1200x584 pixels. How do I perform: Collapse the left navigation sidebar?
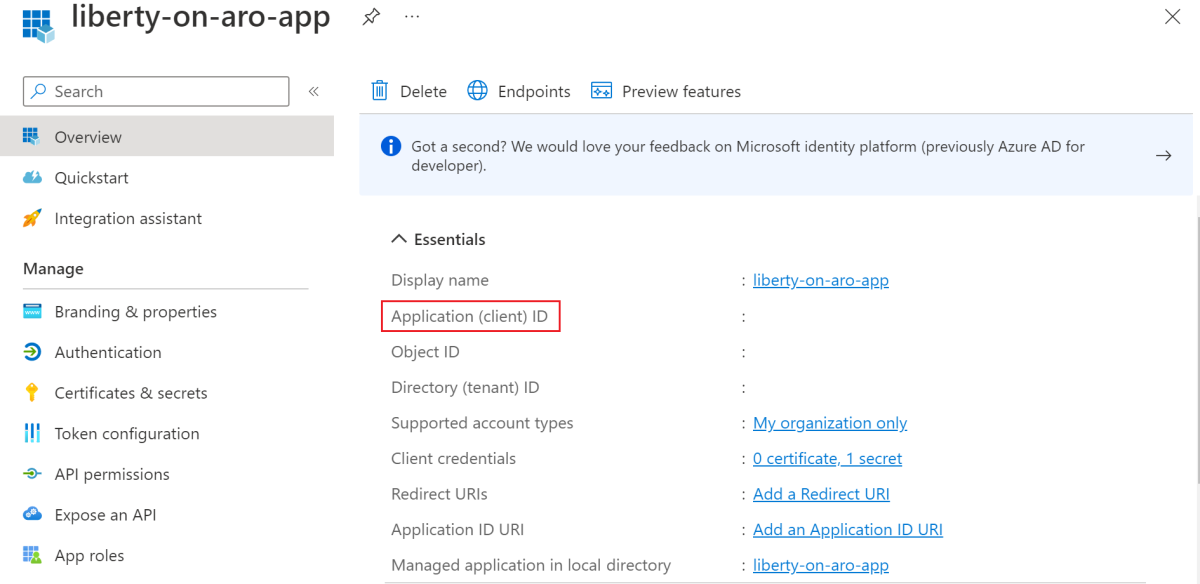313,90
